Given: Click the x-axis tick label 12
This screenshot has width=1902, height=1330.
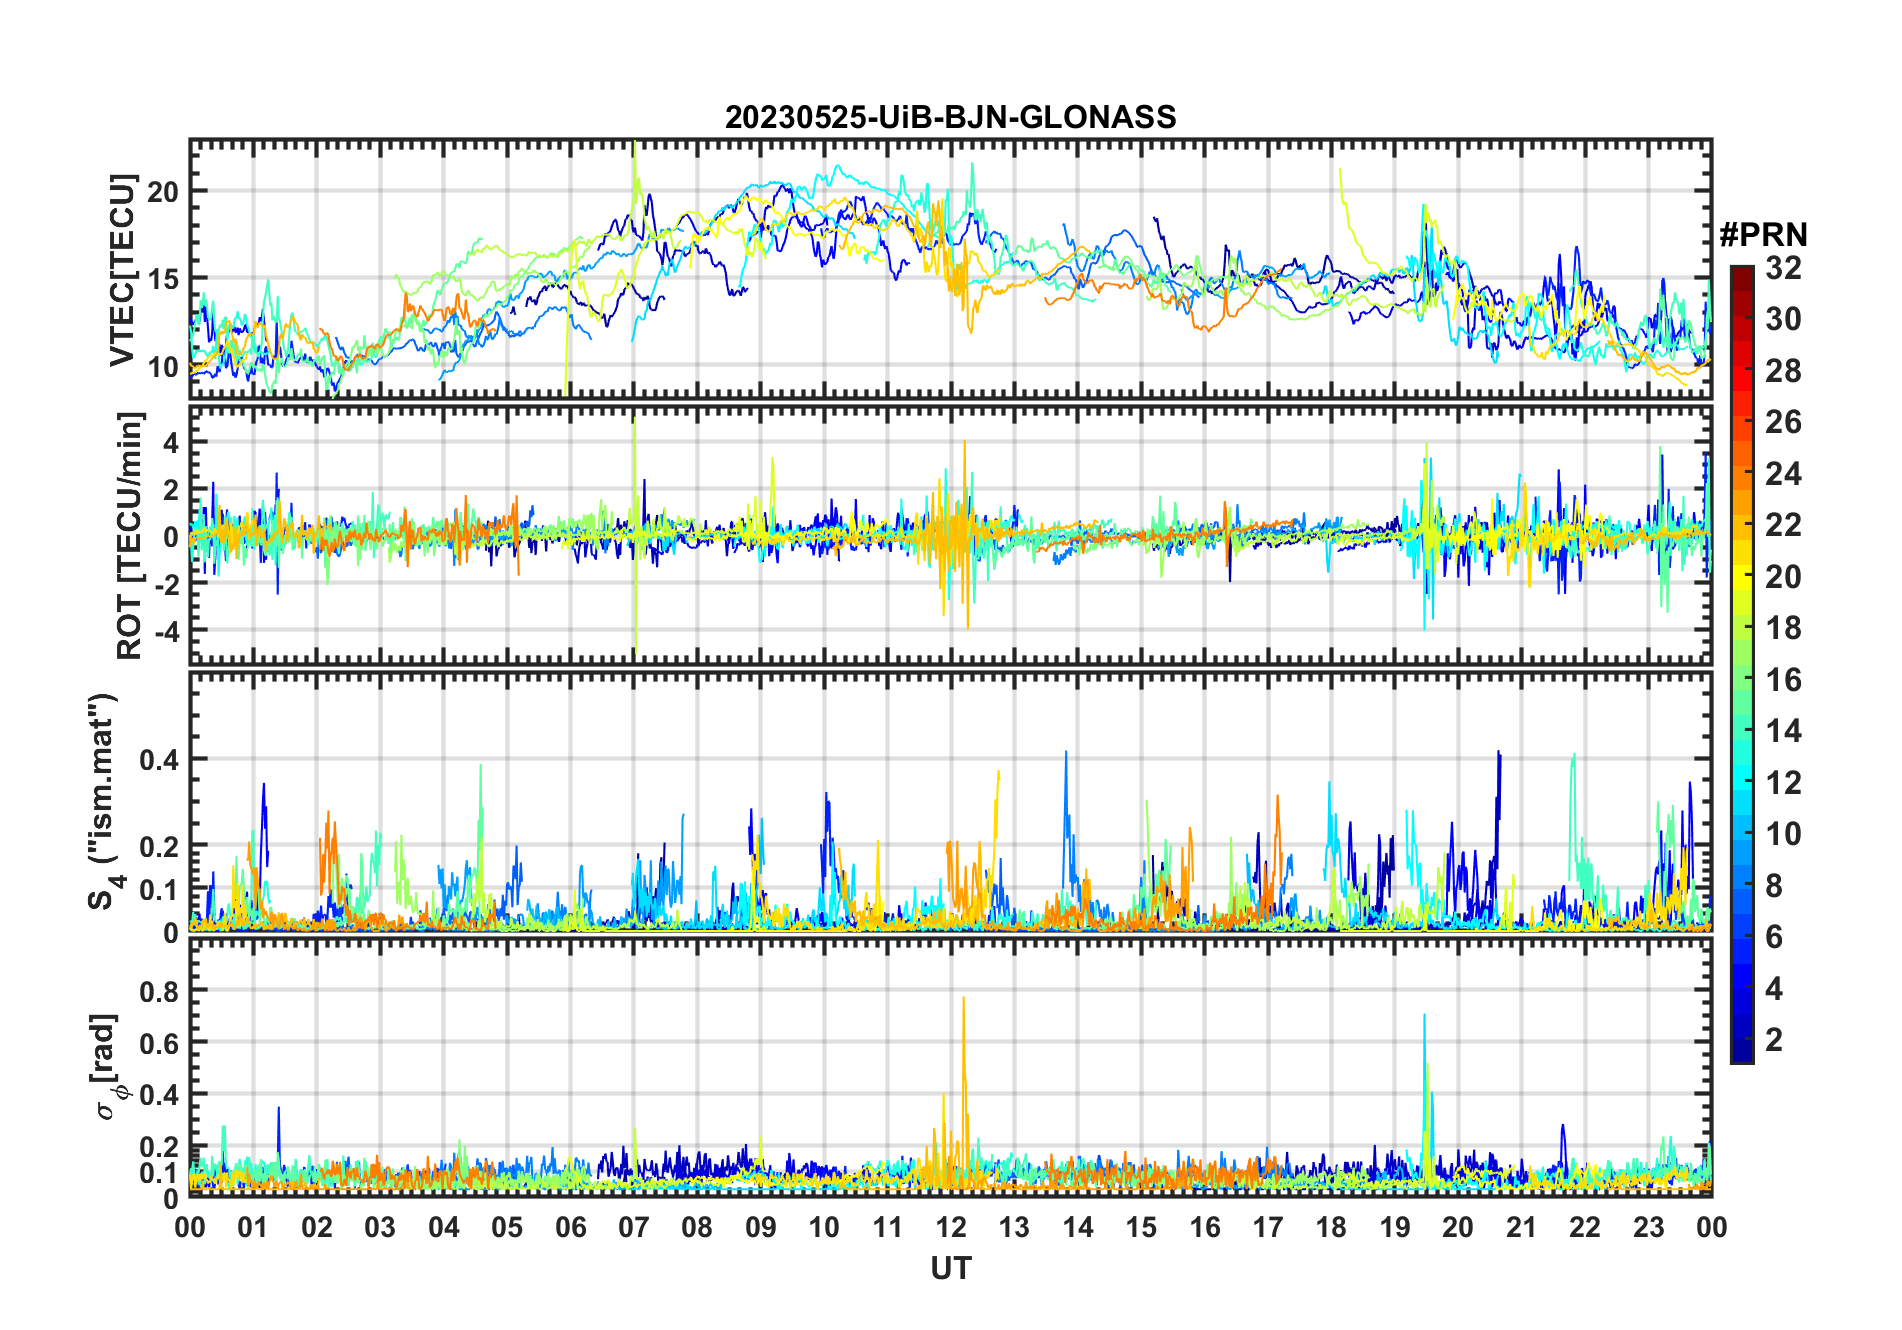Looking at the screenshot, I should point(950,1227).
